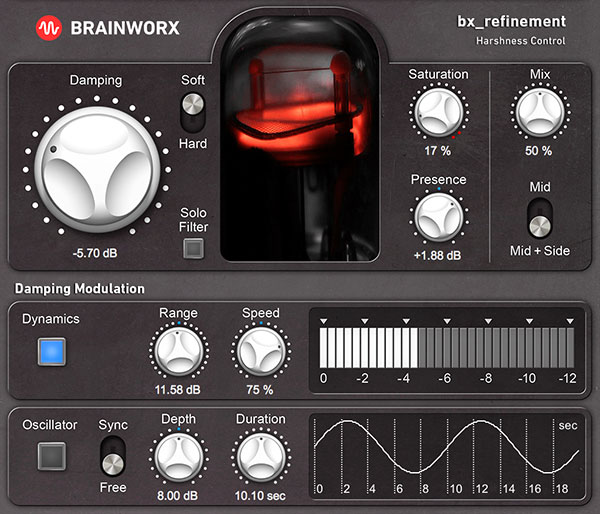Enable the Solo Filter button
Screen dimensions: 600x514
tap(193, 248)
